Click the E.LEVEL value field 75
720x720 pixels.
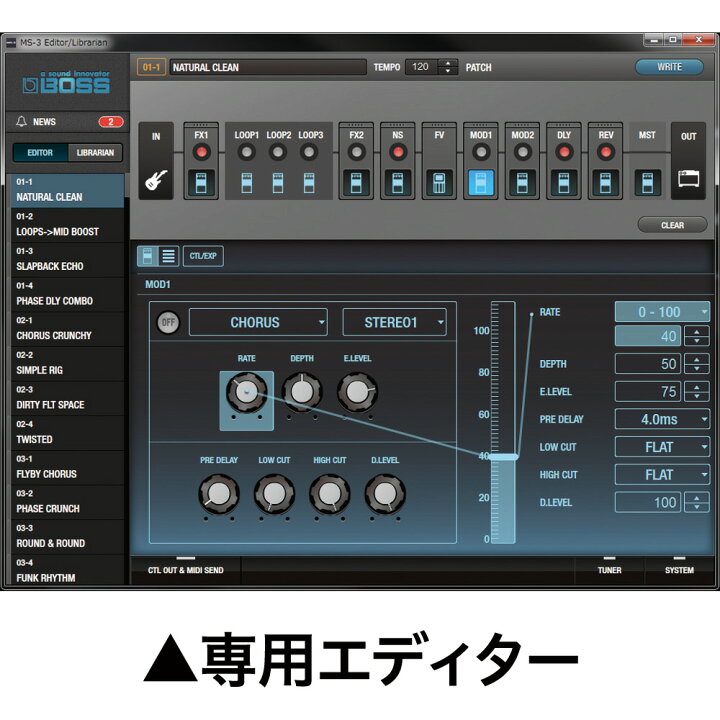tap(648, 391)
